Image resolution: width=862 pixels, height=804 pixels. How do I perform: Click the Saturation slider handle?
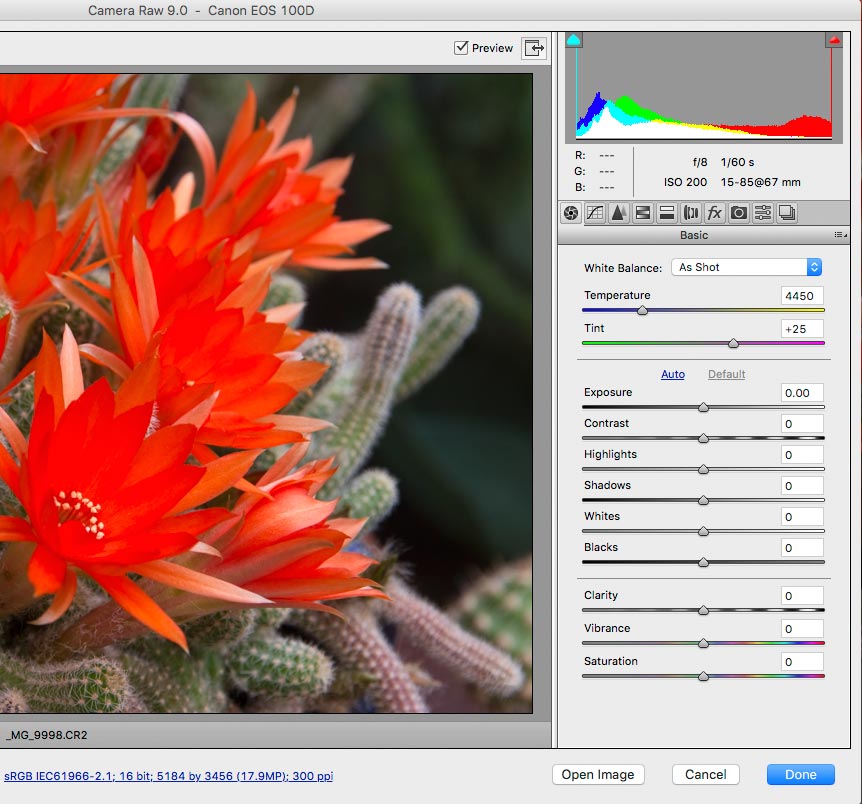point(703,676)
